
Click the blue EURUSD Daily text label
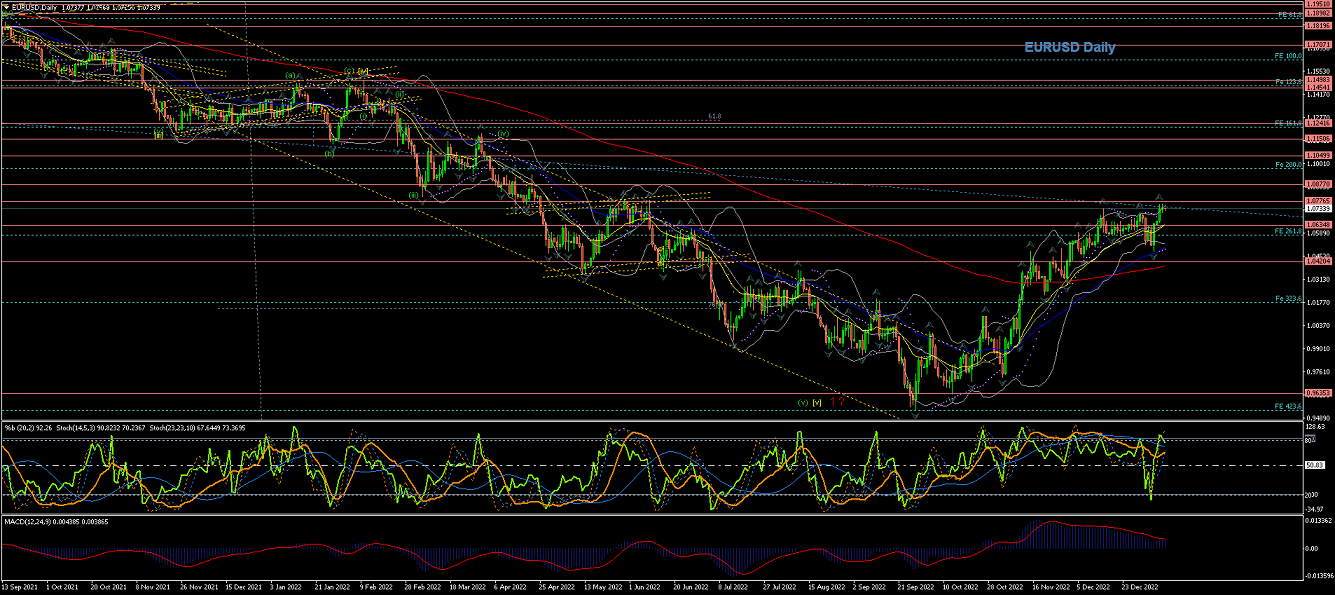[x=1069, y=47]
